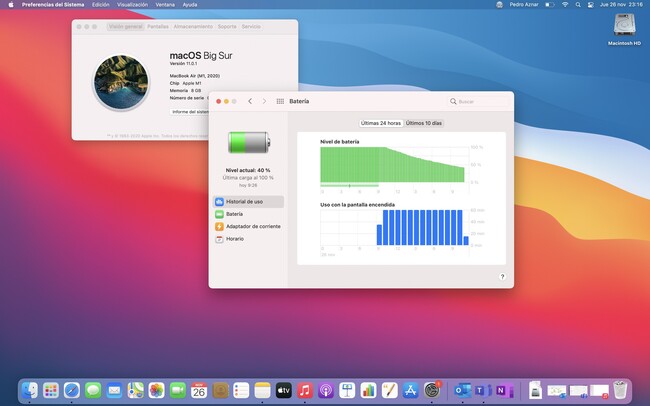Screen dimensions: 650x406
Task: Open Outlook from the Dock
Action: (461, 390)
